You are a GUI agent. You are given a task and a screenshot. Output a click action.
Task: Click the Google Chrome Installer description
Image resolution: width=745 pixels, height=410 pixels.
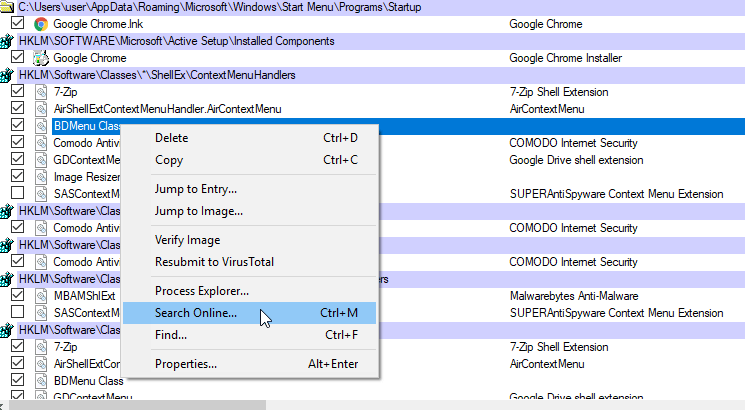(x=565, y=58)
